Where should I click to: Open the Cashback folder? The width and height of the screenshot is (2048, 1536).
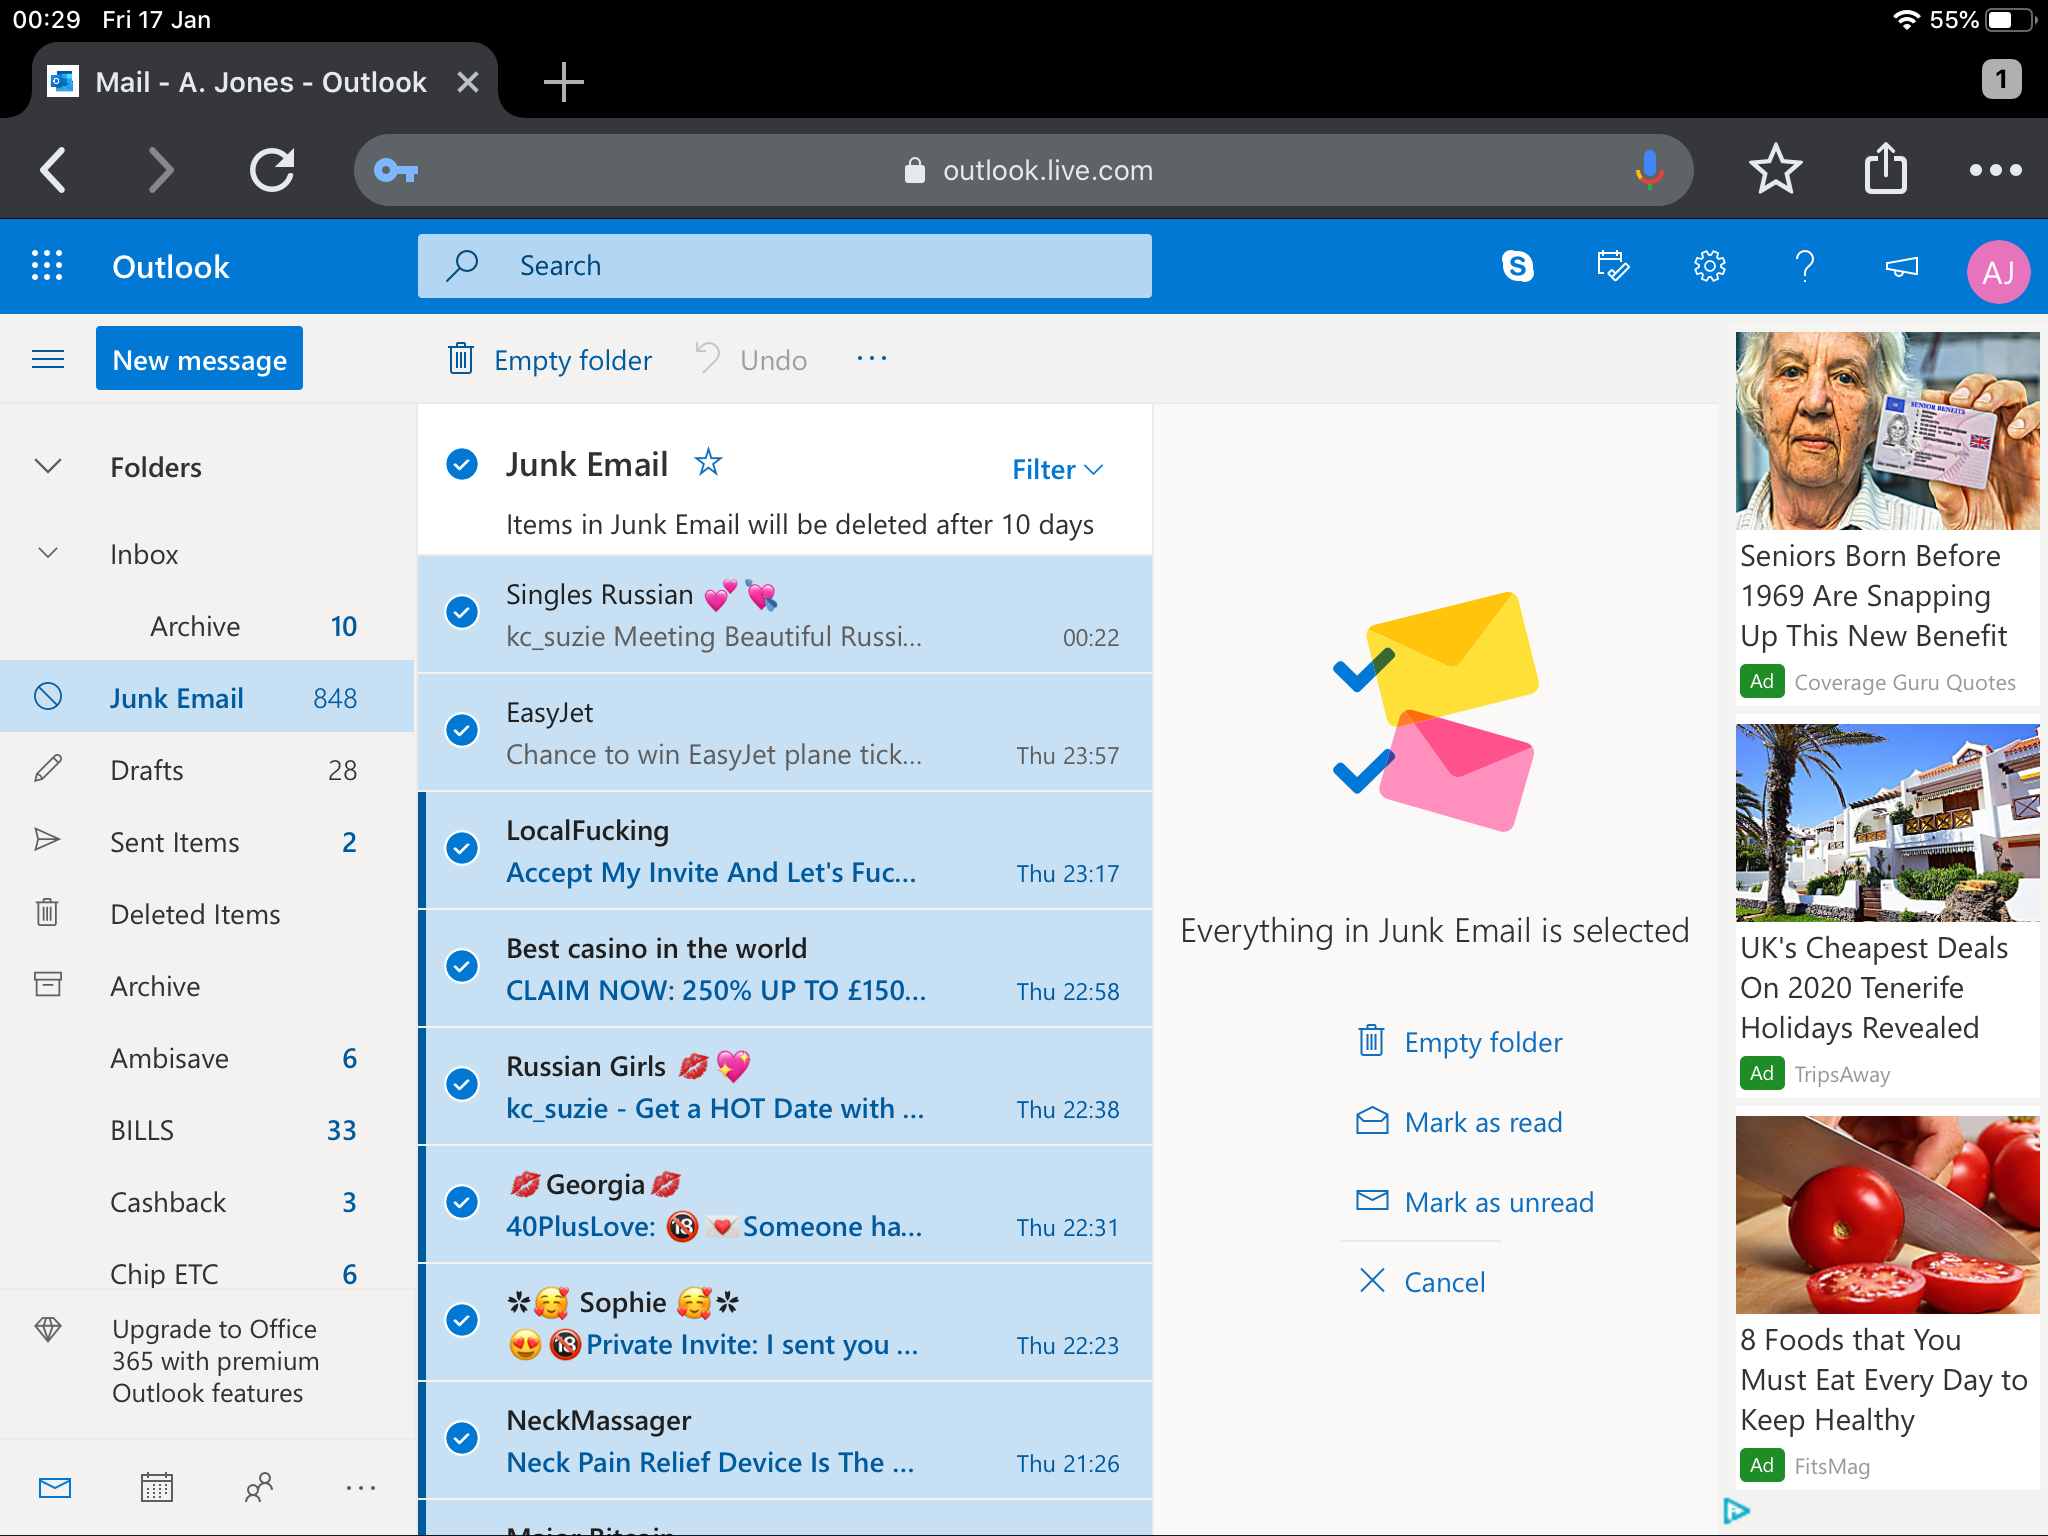207,1201
